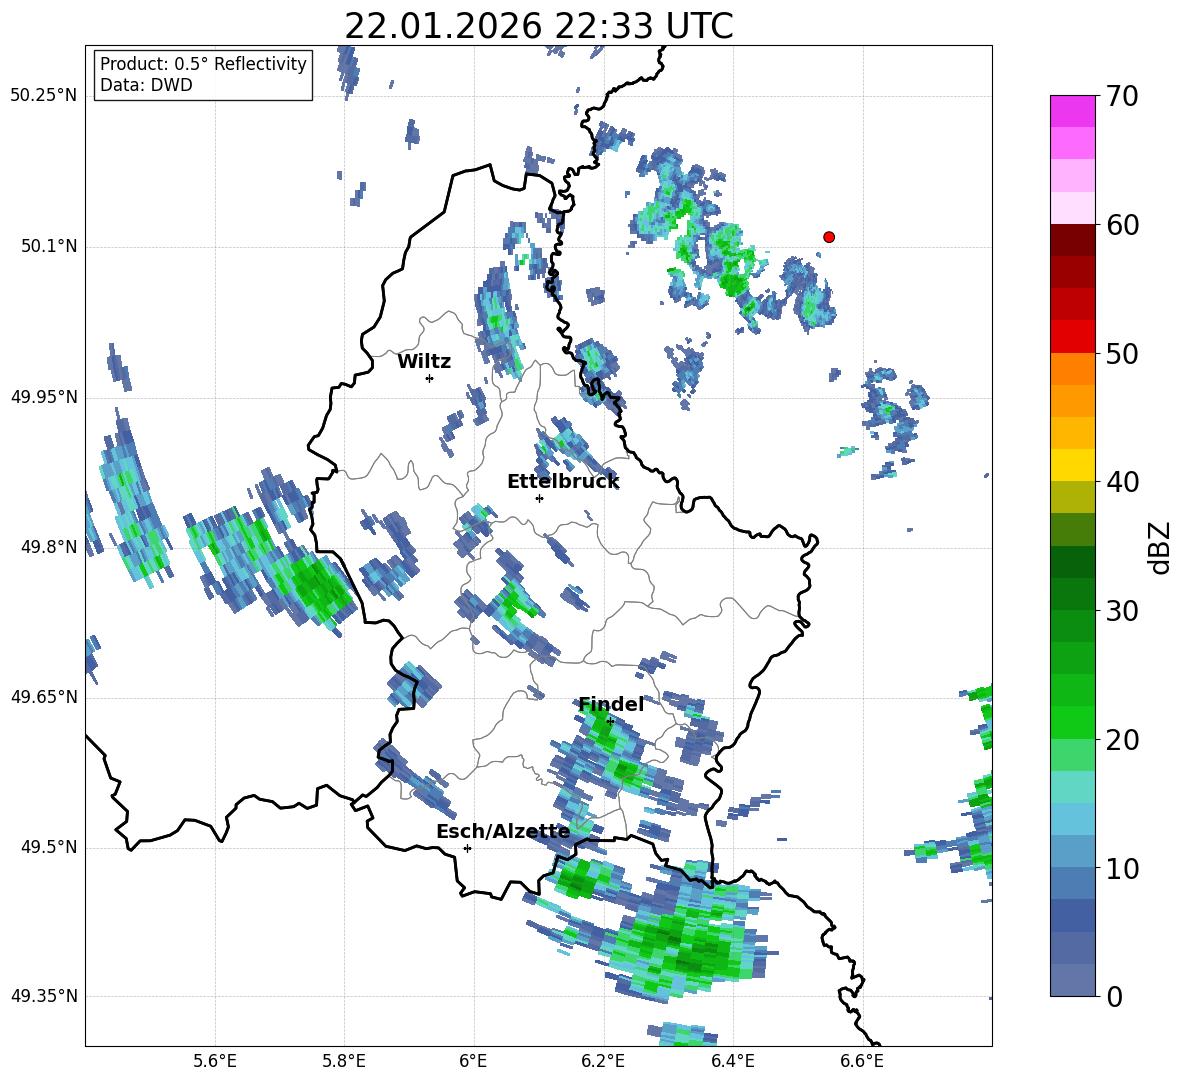
Task: Click the turquoise colorbar segment below 20
Action: coord(1072,787)
